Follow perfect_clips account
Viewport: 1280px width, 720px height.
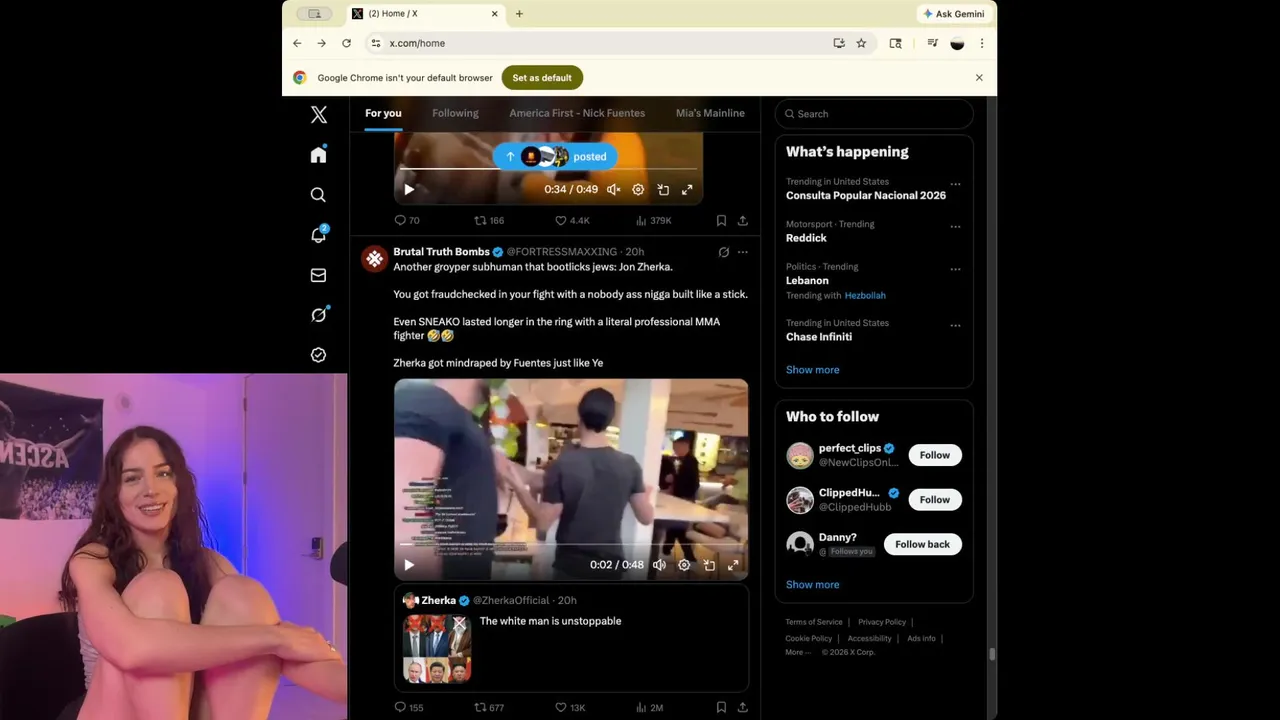click(x=935, y=455)
